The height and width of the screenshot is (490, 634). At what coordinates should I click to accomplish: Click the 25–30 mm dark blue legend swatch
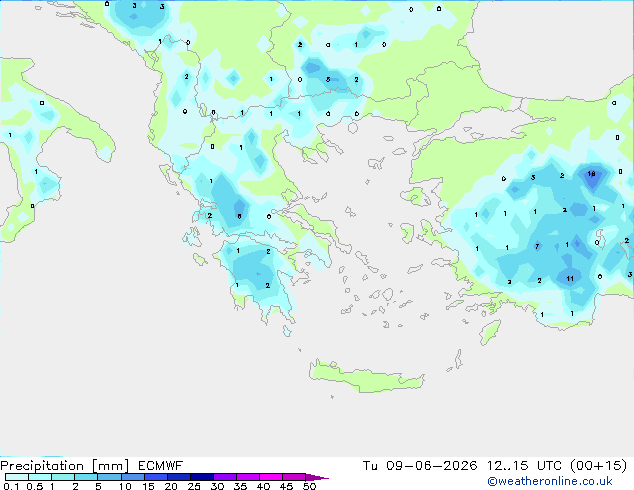coord(202,477)
